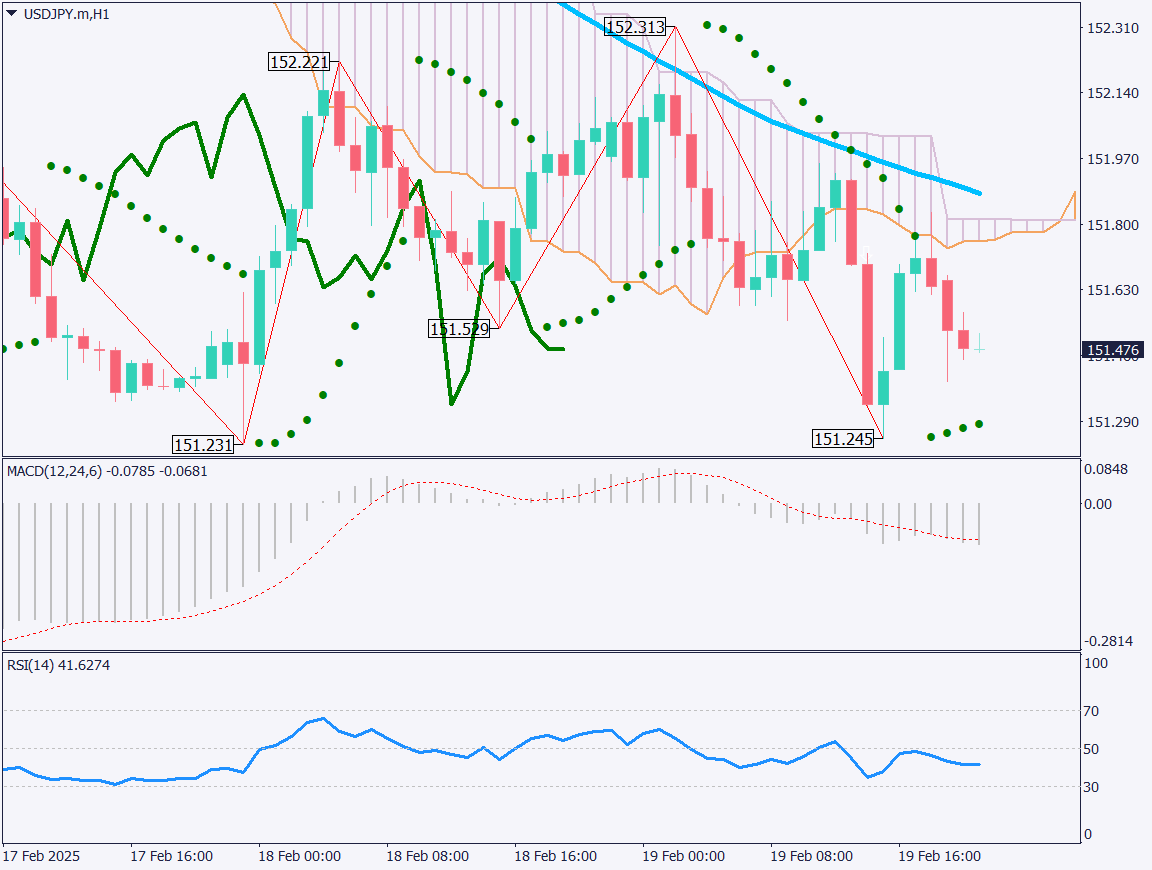Image resolution: width=1152 pixels, height=870 pixels.
Task: Click the 0.00 level on MACD scale
Action: pyautogui.click(x=1098, y=504)
